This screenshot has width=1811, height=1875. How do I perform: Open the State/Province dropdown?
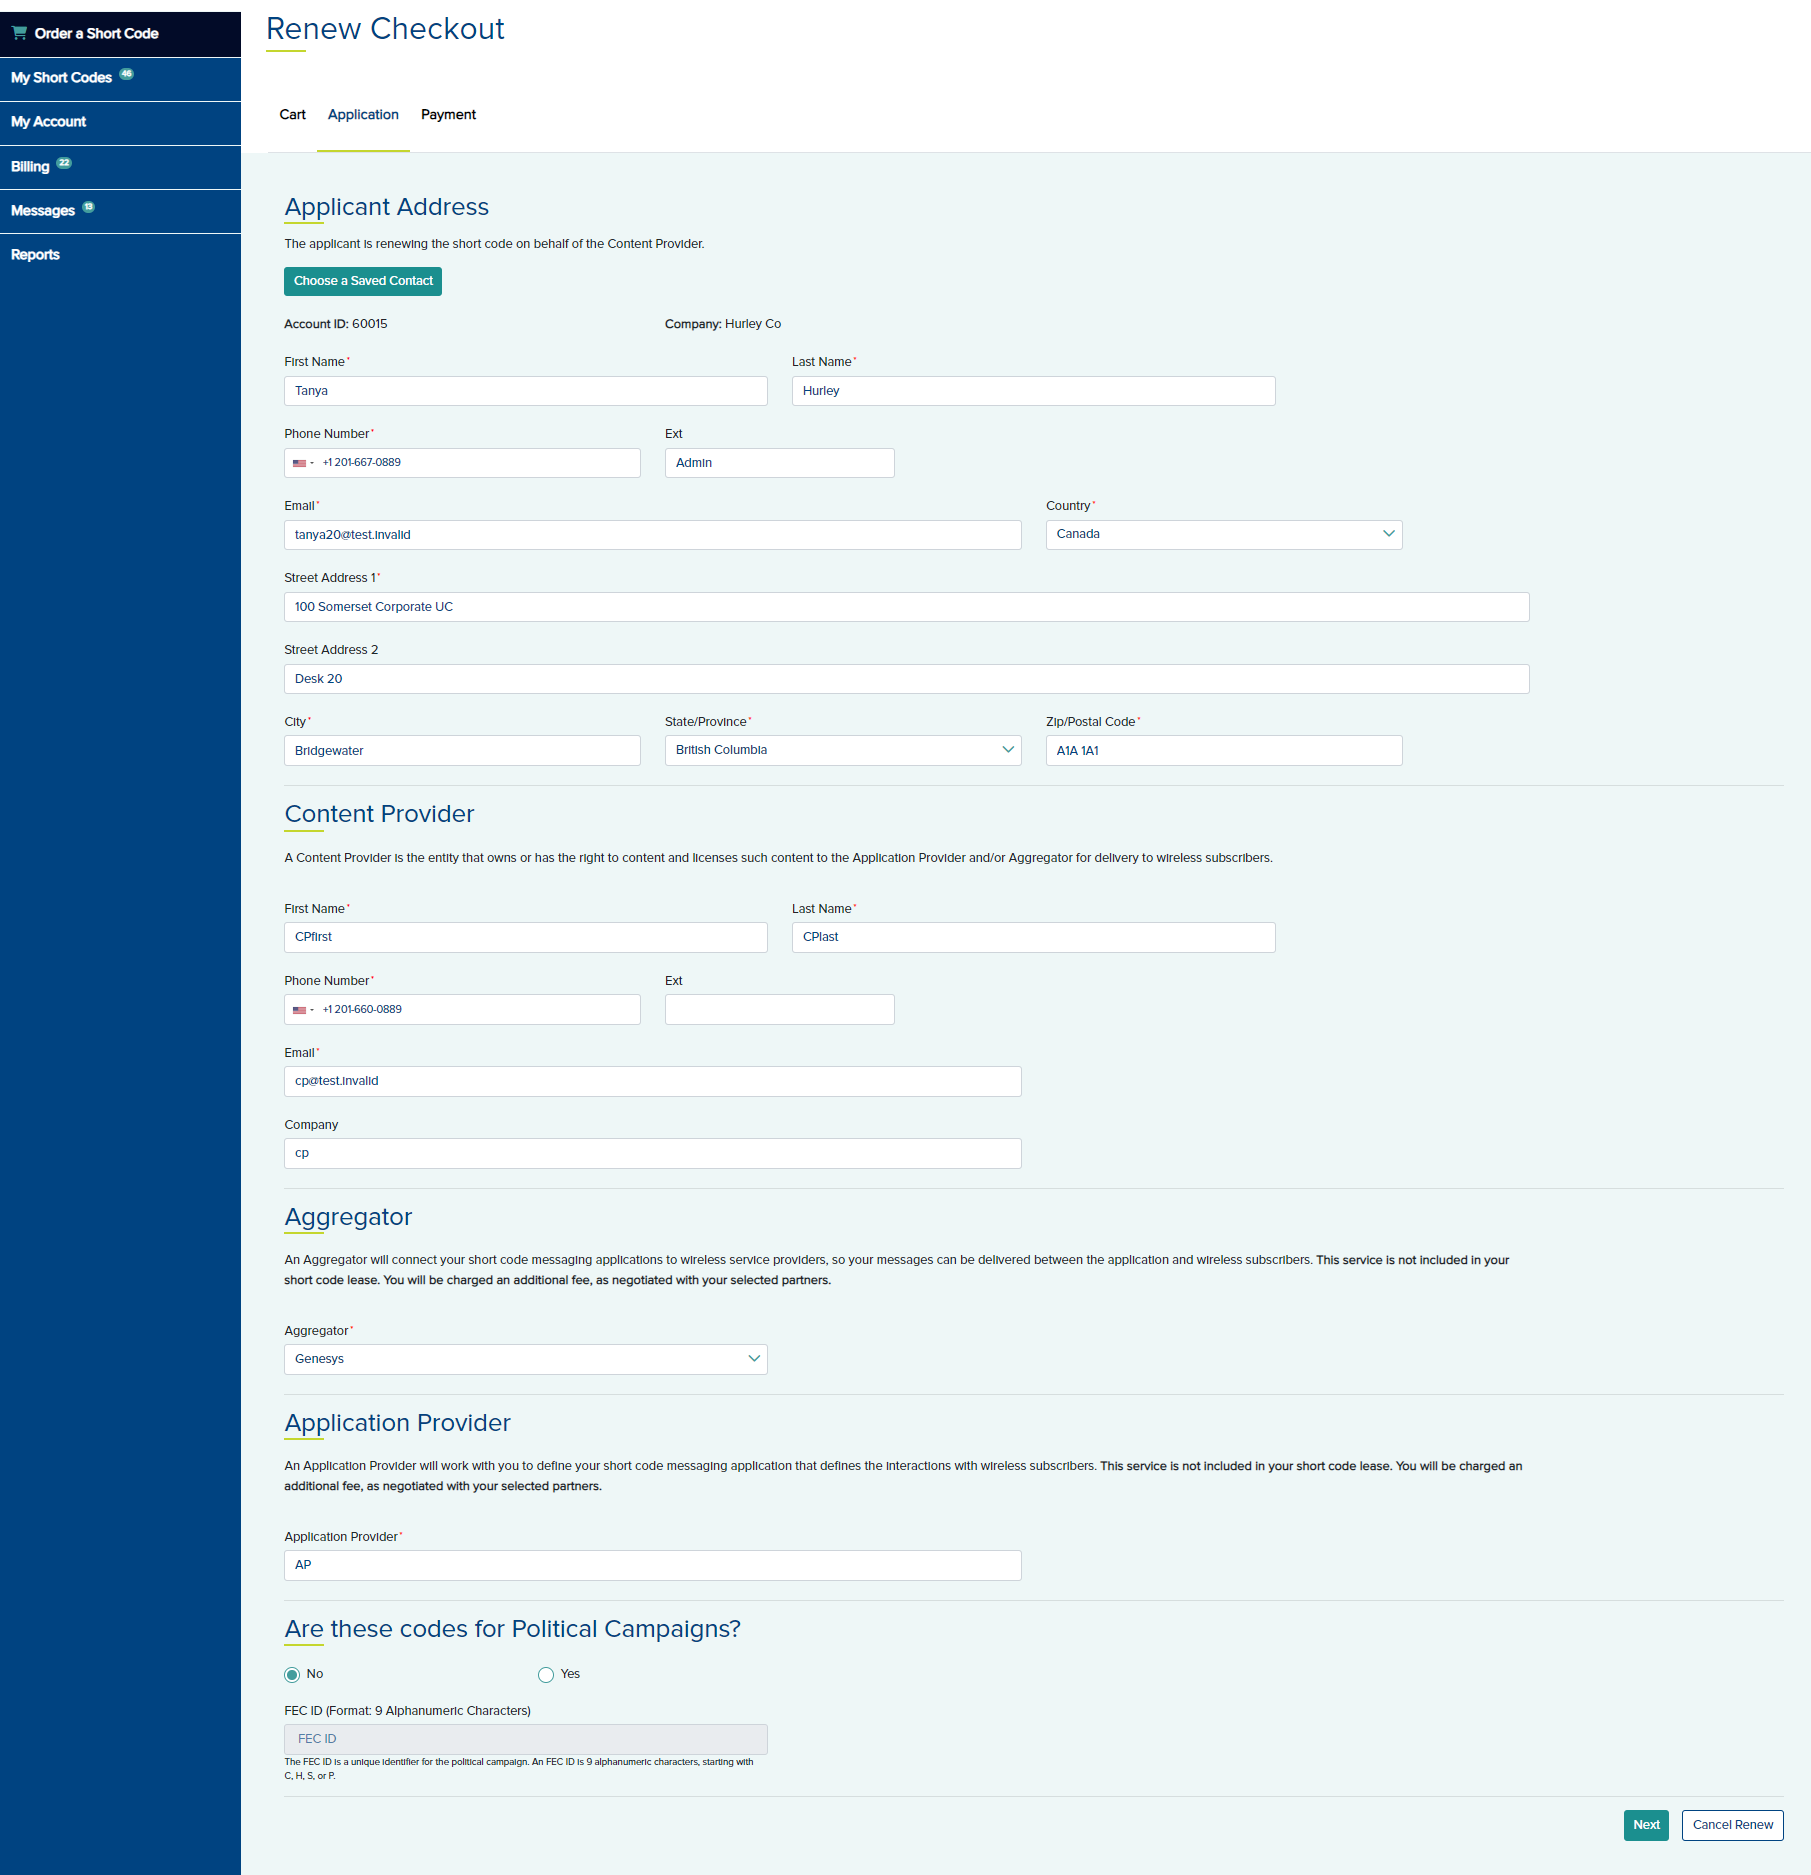pyautogui.click(x=842, y=751)
